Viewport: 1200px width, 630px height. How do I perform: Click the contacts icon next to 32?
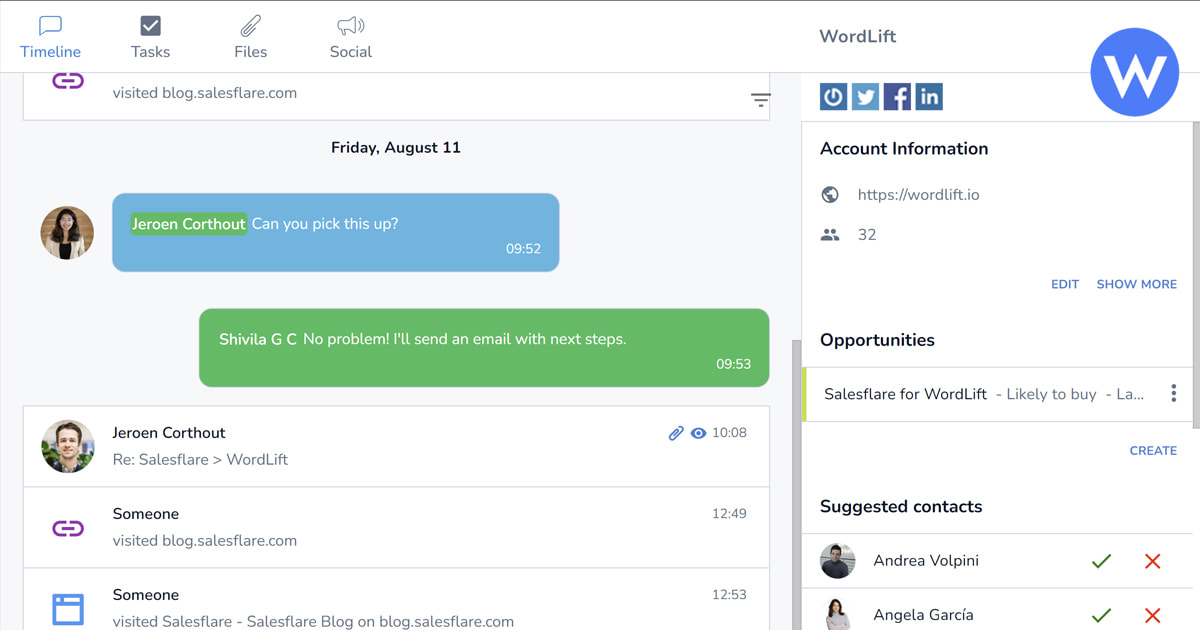[x=830, y=234]
